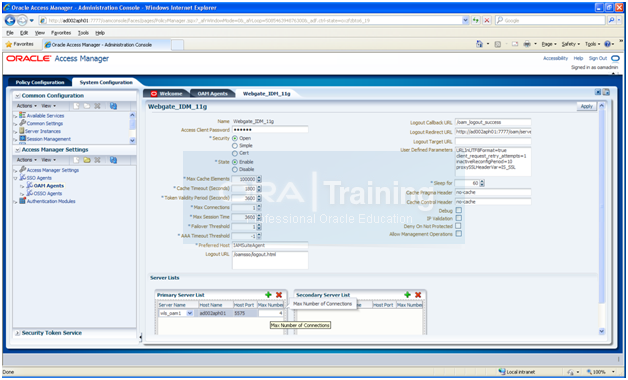Click the Apply button
The height and width of the screenshot is (380, 628).
pyautogui.click(x=586, y=106)
